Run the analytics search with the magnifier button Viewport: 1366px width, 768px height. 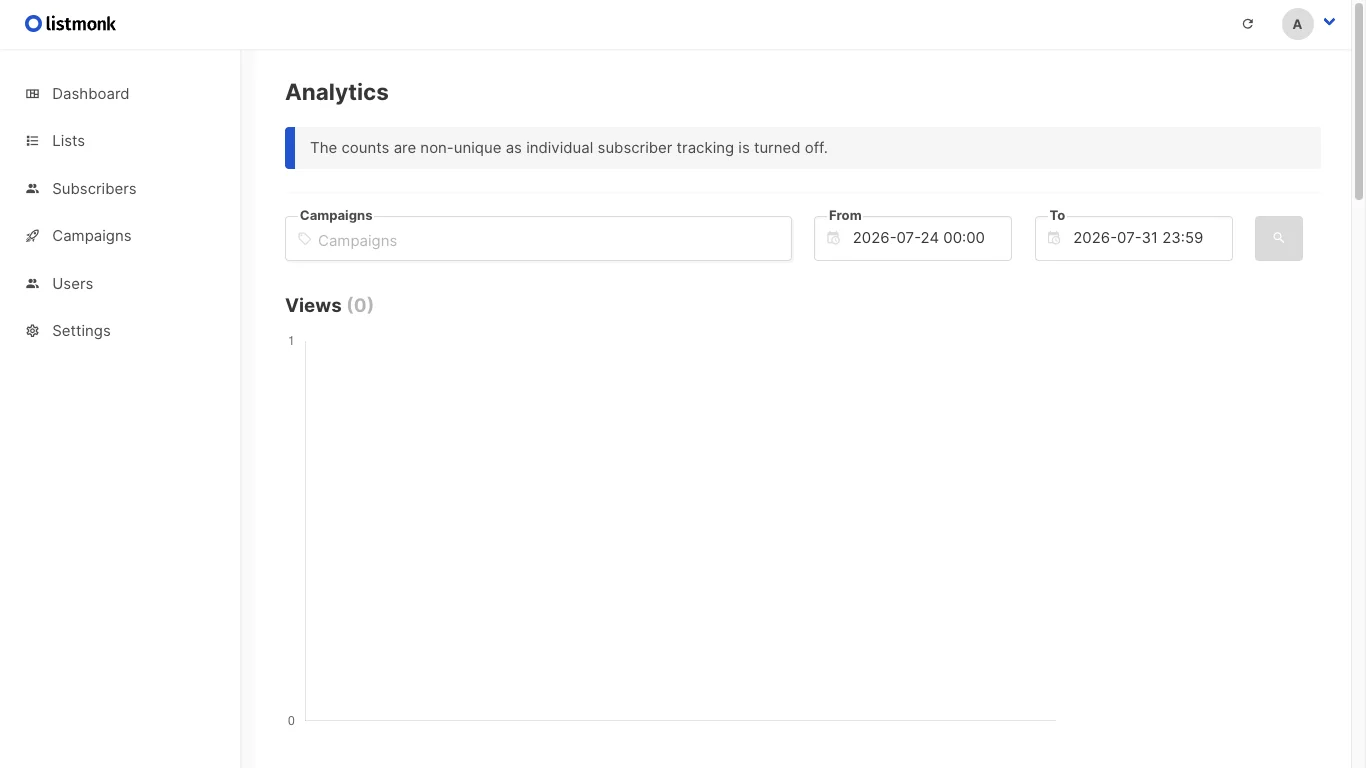click(1278, 238)
